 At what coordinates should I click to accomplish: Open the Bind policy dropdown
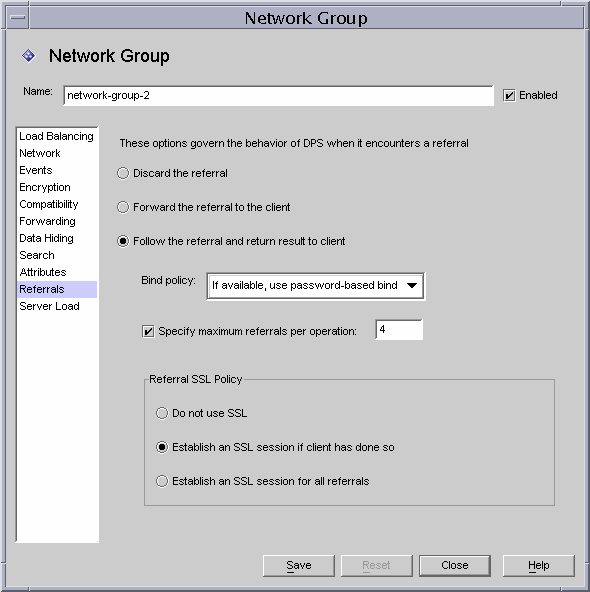click(316, 286)
